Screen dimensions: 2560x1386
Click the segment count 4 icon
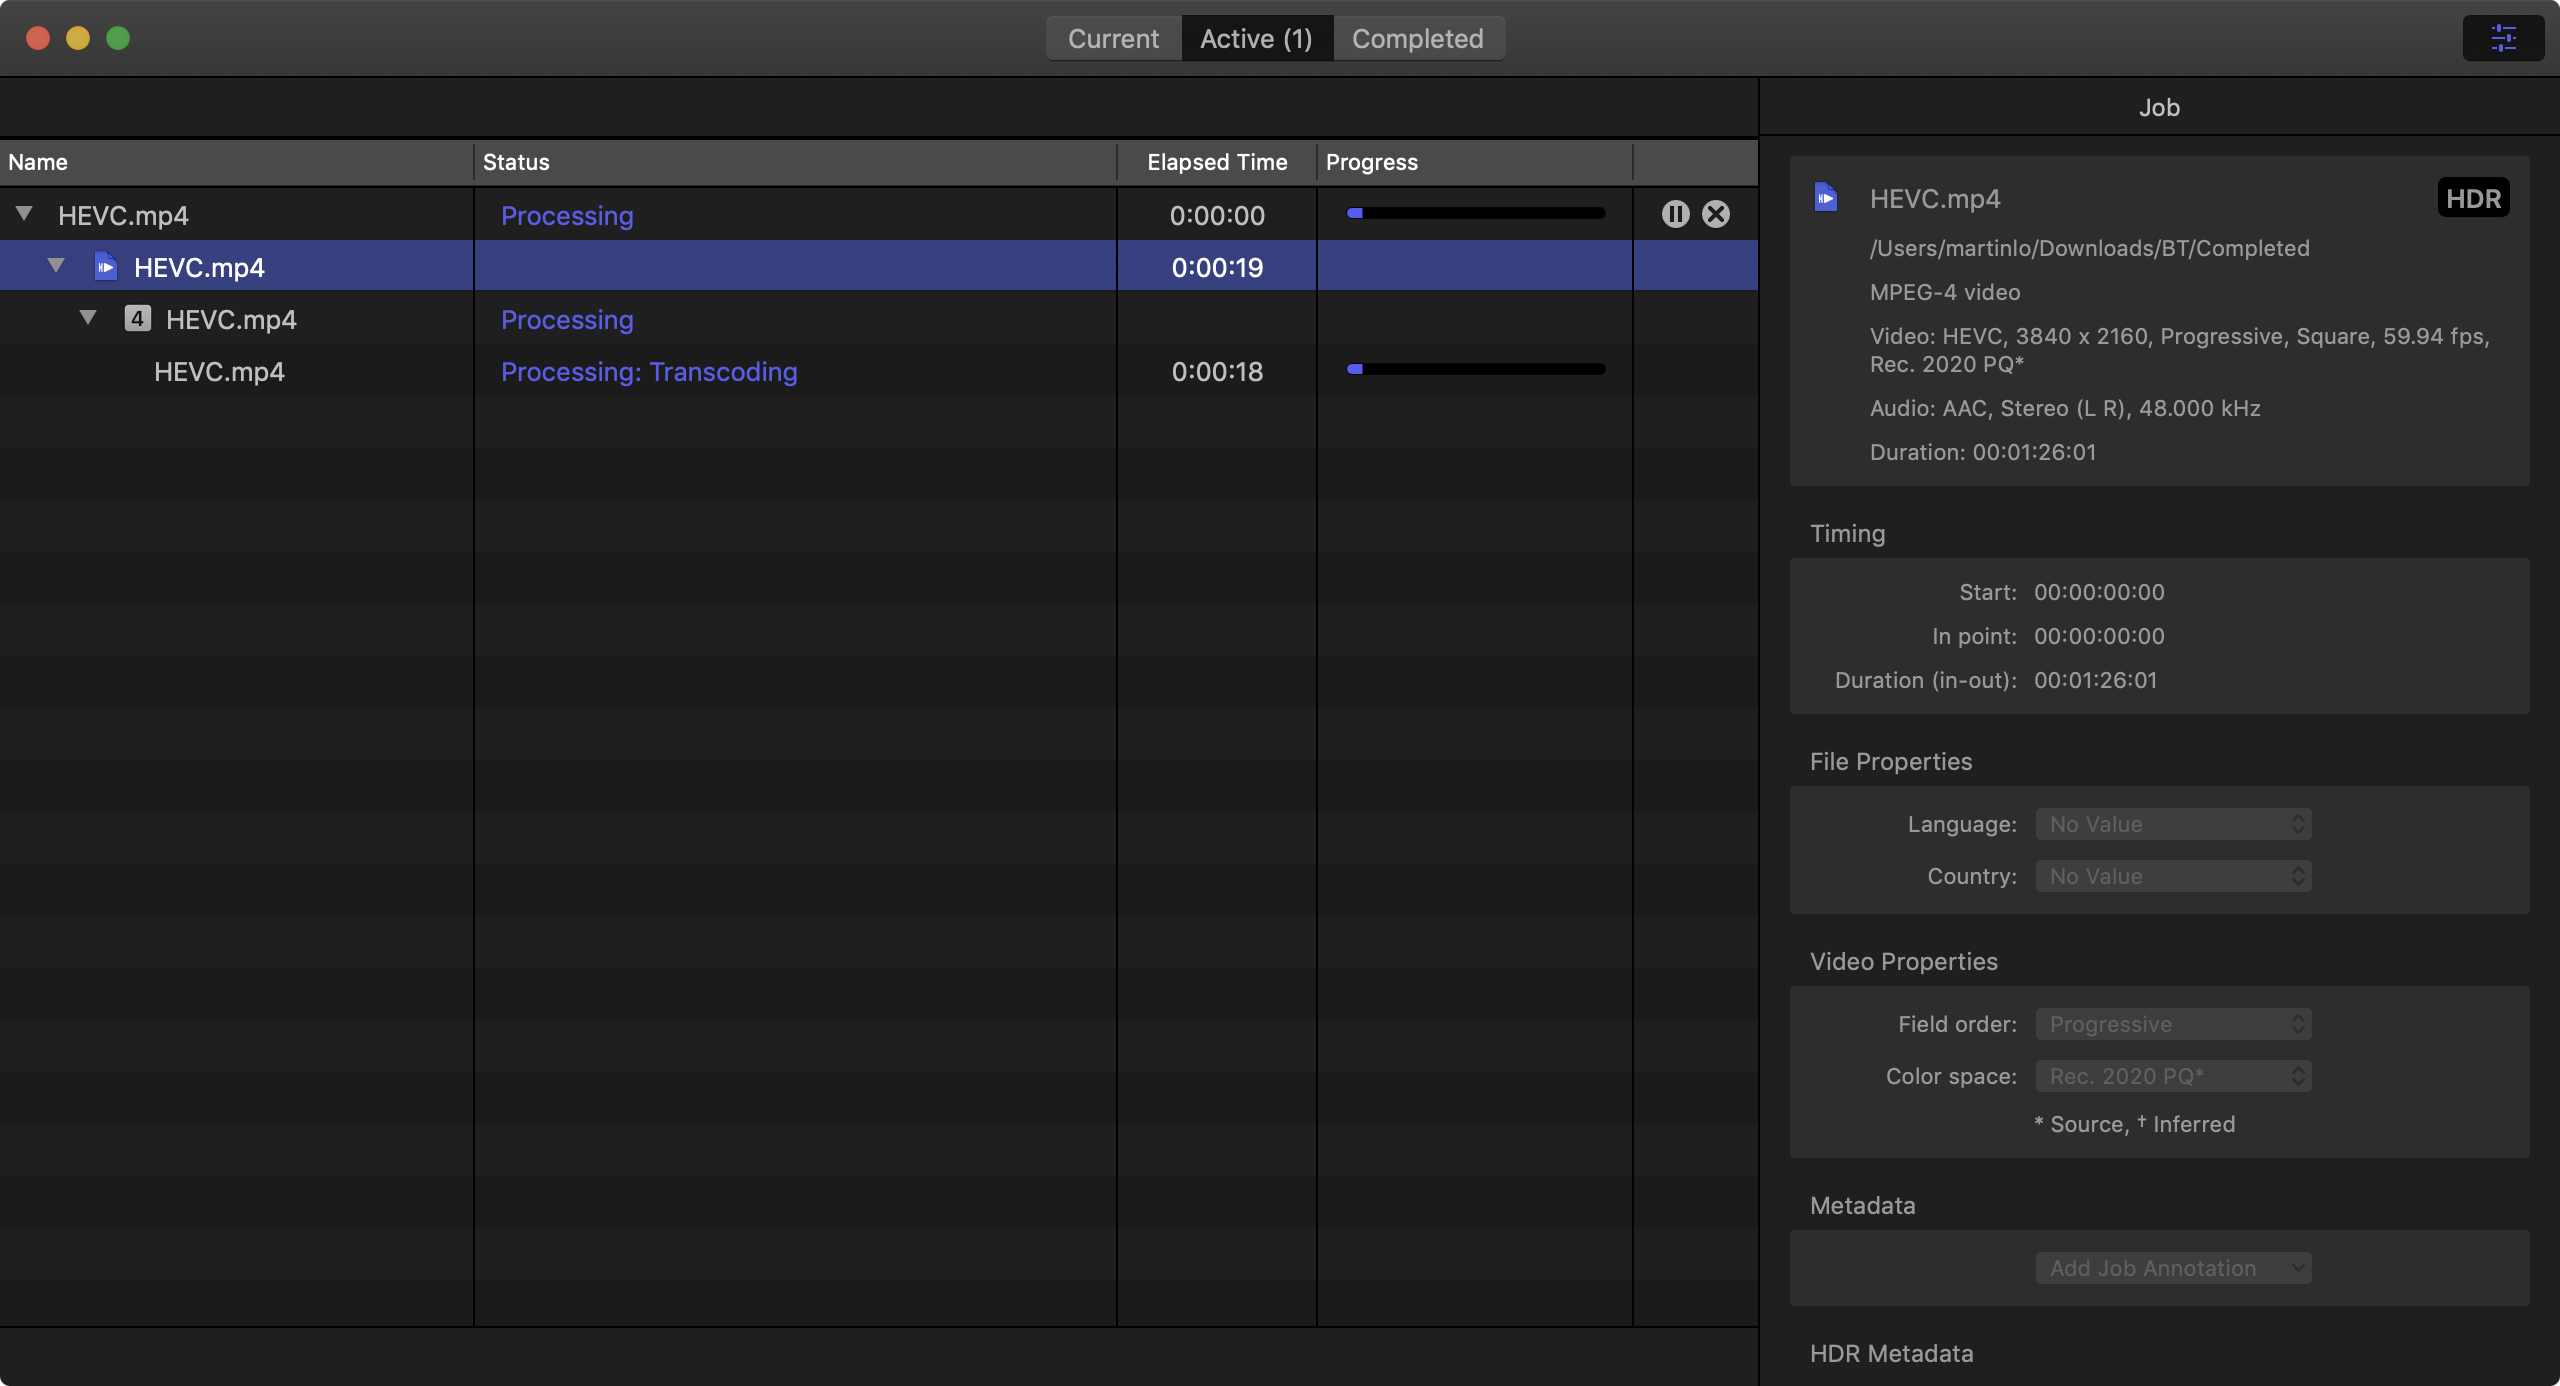pyautogui.click(x=137, y=319)
